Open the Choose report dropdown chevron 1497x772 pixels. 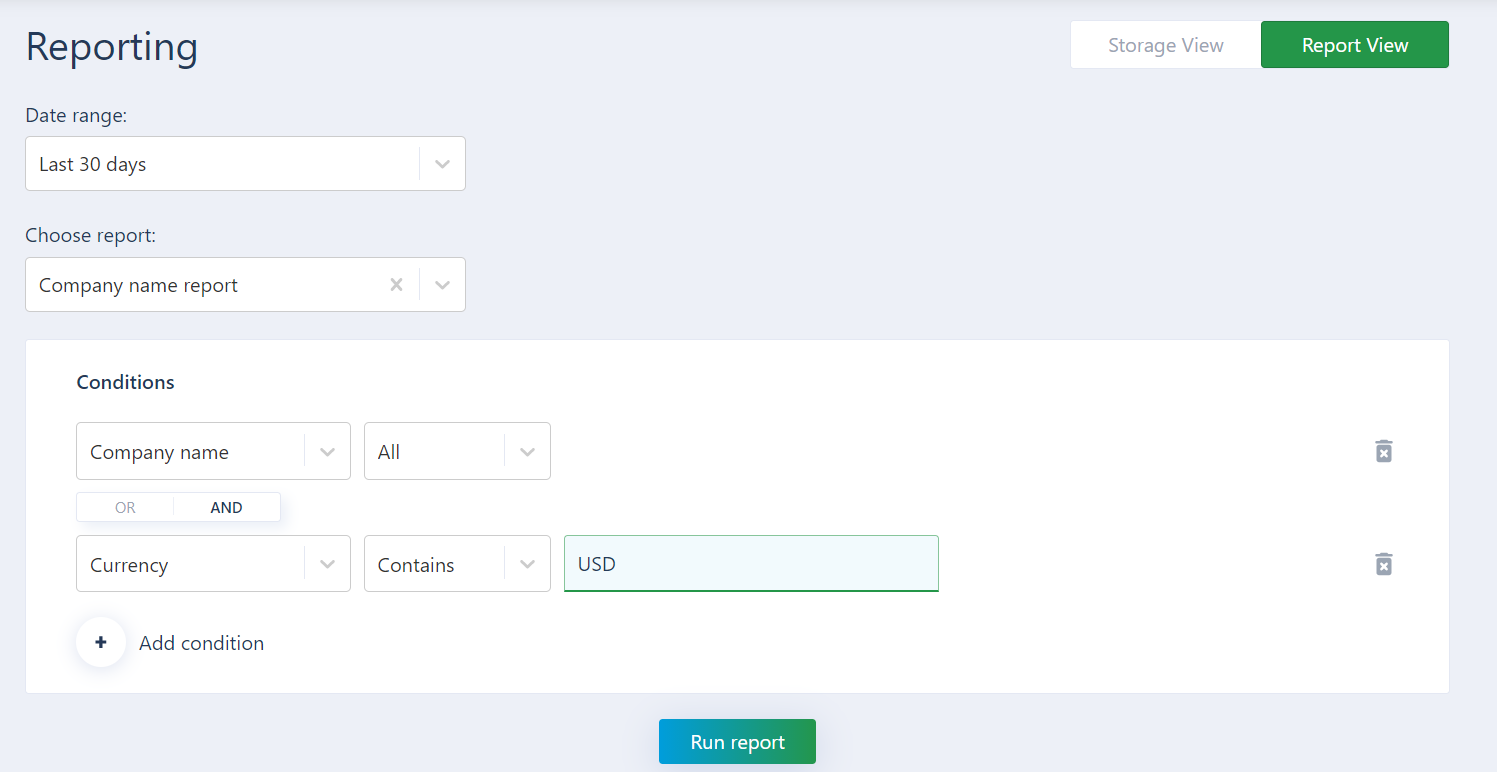[x=442, y=285]
